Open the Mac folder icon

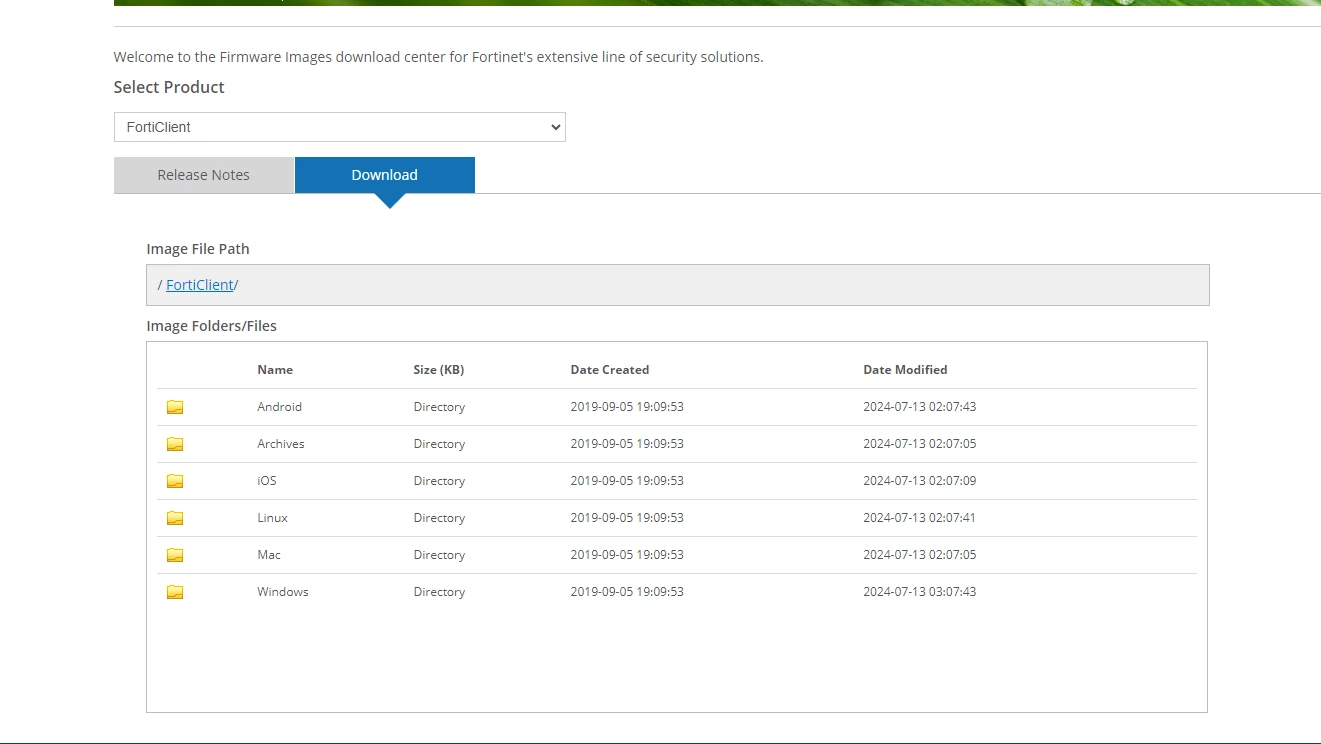pos(175,555)
